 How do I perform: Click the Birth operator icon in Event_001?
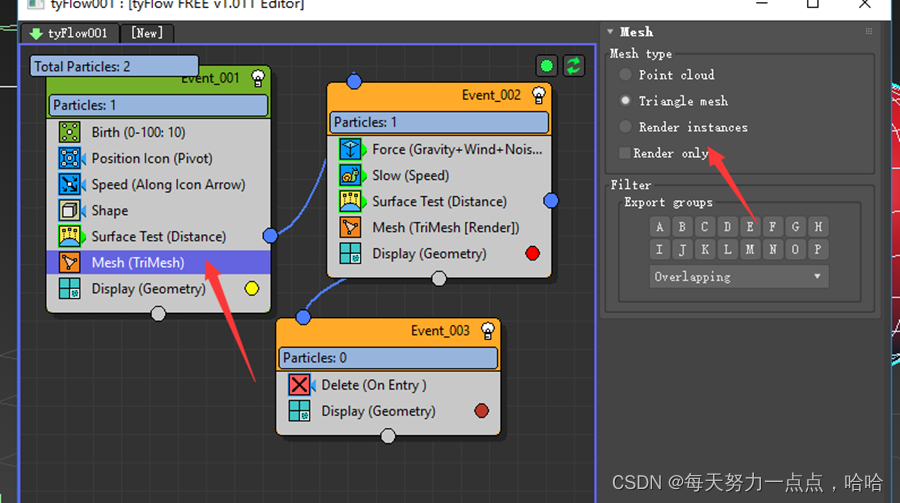tap(69, 132)
